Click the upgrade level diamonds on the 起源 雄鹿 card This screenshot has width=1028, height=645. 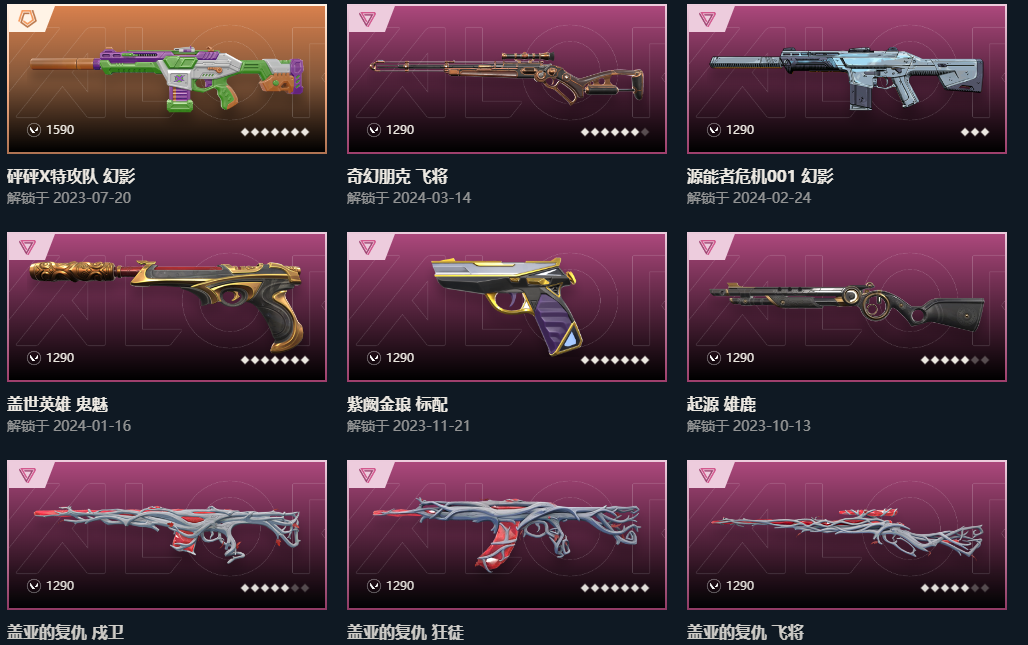click(x=955, y=360)
